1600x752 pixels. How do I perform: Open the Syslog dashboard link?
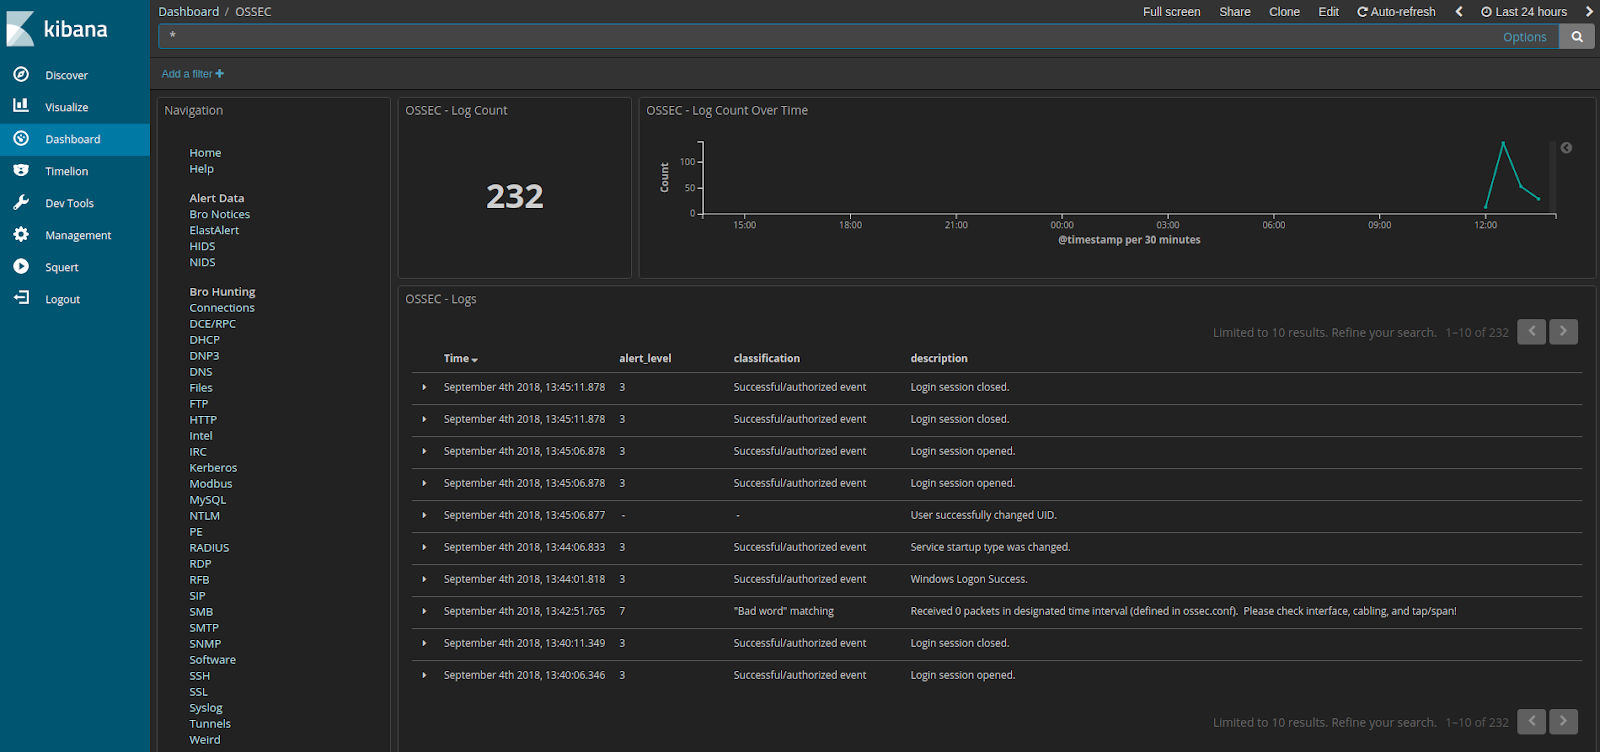point(206,708)
